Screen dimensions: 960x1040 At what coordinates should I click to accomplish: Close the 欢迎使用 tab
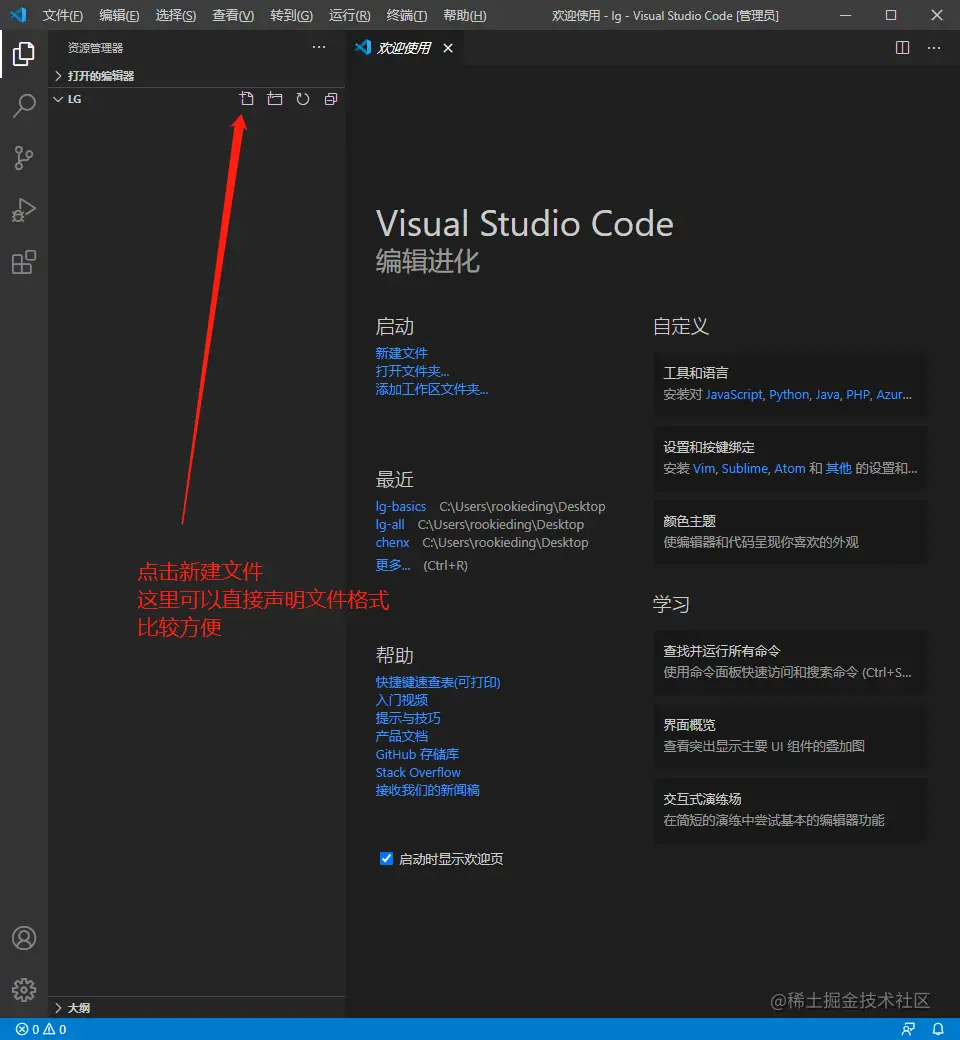coord(448,48)
